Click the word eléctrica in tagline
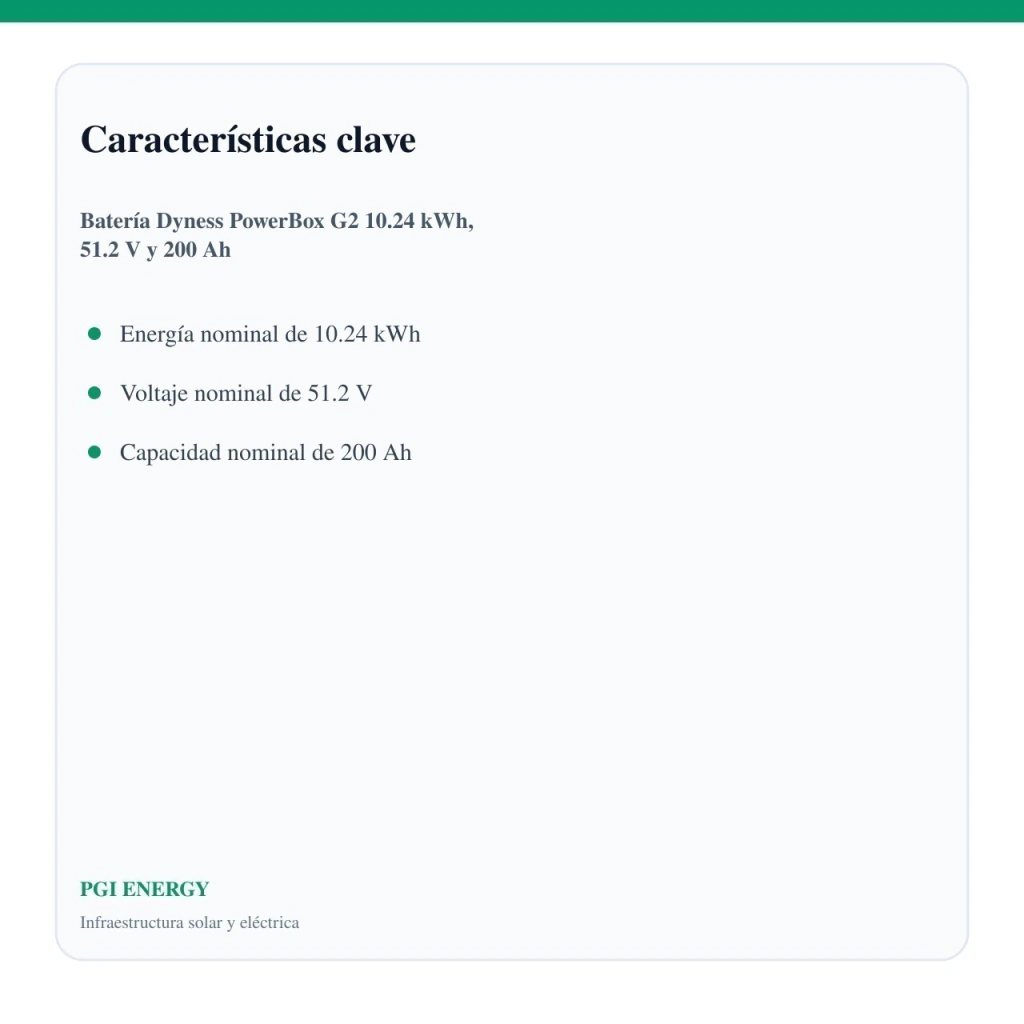This screenshot has height=1024, width=1024. pyautogui.click(x=269, y=922)
